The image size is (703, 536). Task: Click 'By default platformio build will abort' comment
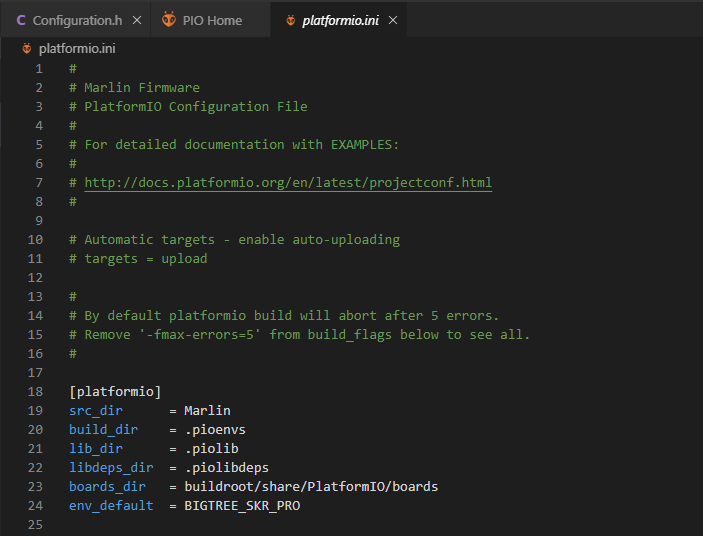(x=291, y=316)
